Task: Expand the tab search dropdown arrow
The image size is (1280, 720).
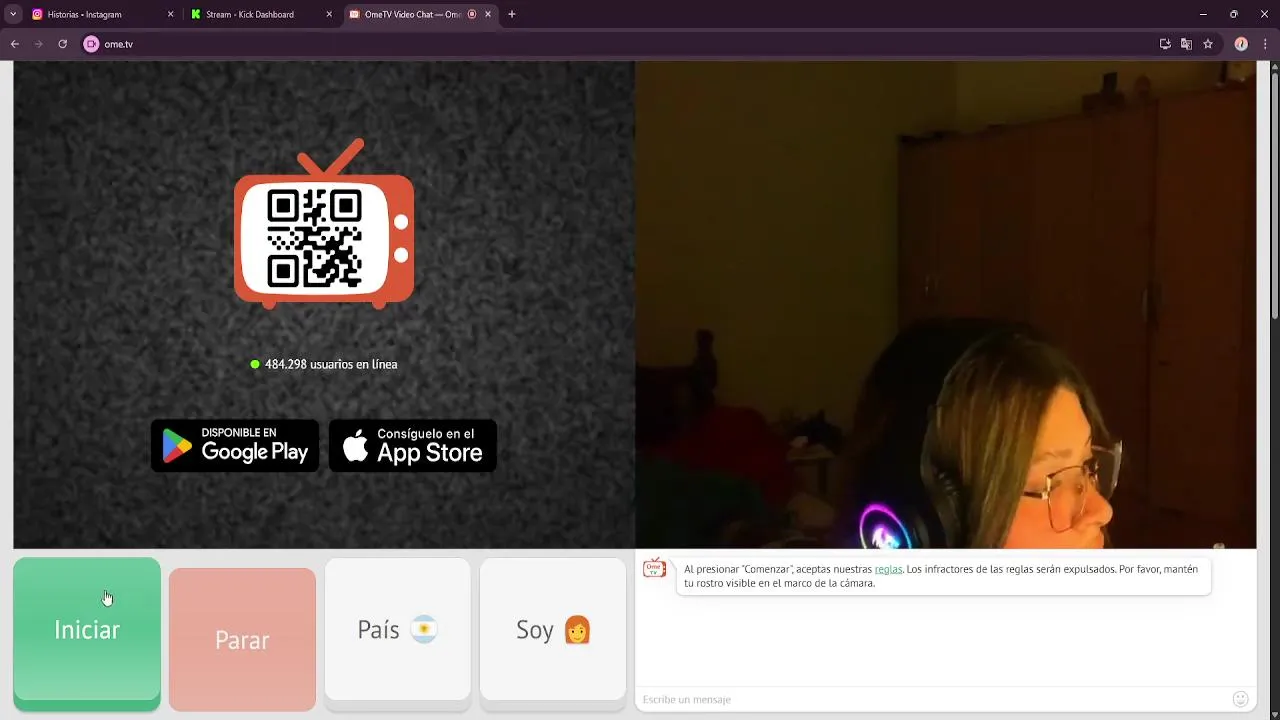Action: (13, 15)
